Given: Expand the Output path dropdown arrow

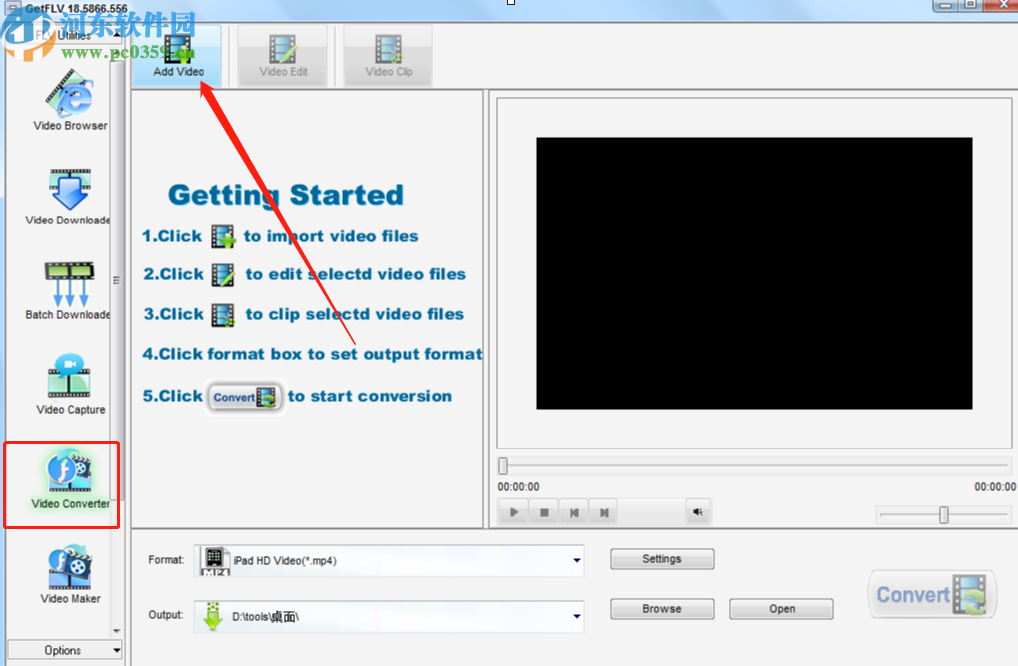Looking at the screenshot, I should point(577,616).
